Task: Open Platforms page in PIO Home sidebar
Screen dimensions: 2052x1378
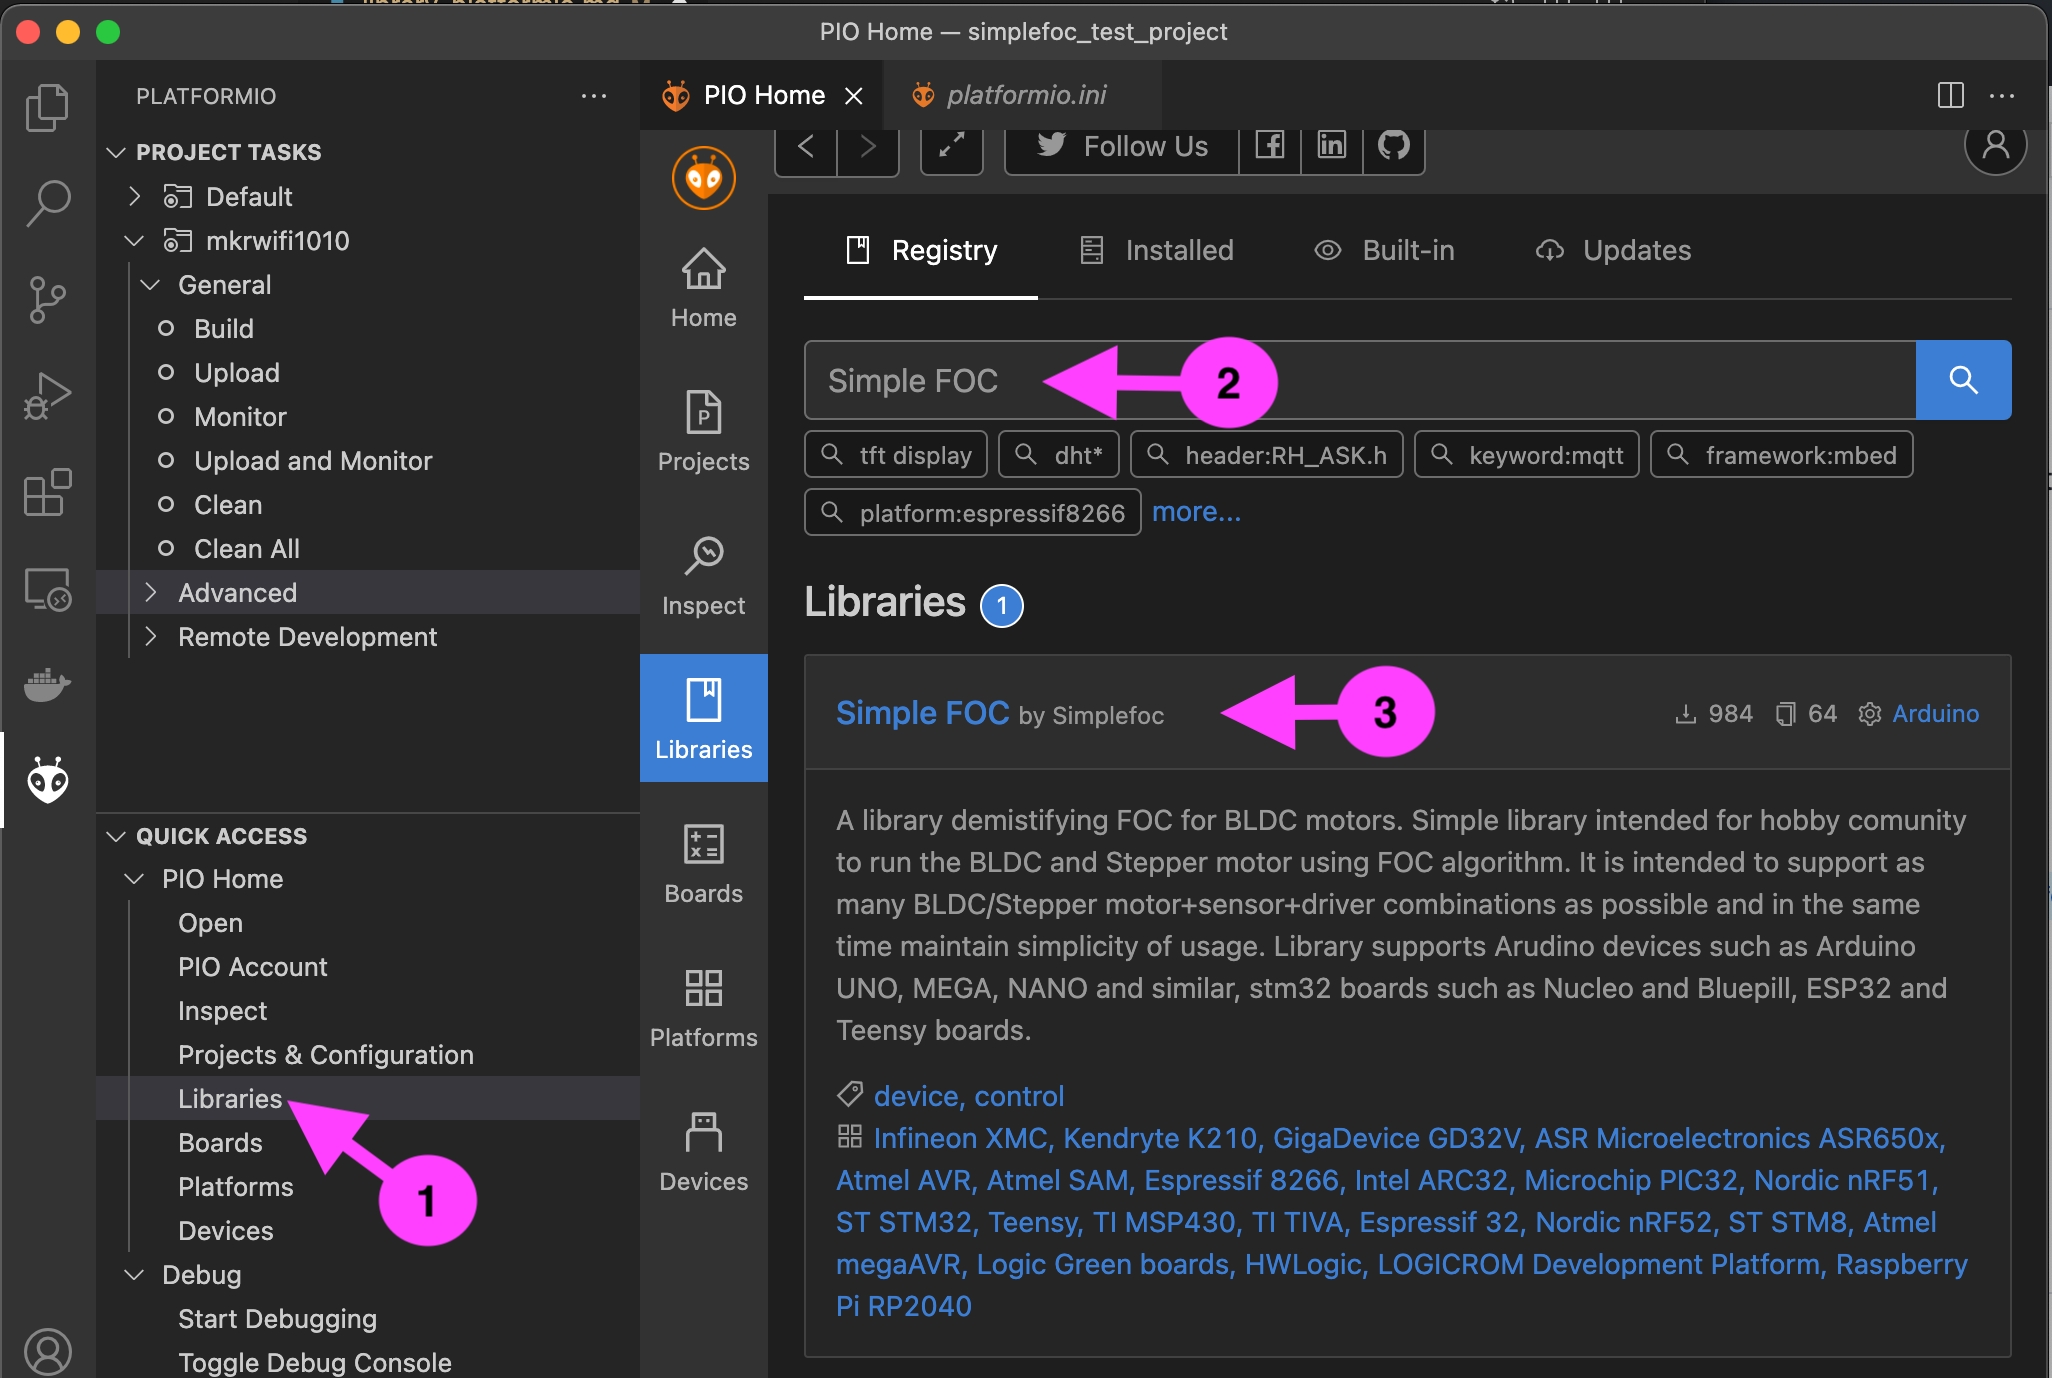Action: (x=703, y=1006)
